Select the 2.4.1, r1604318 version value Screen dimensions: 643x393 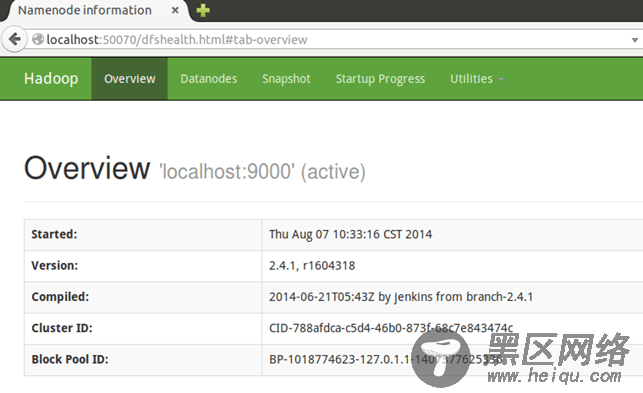pyautogui.click(x=312, y=266)
